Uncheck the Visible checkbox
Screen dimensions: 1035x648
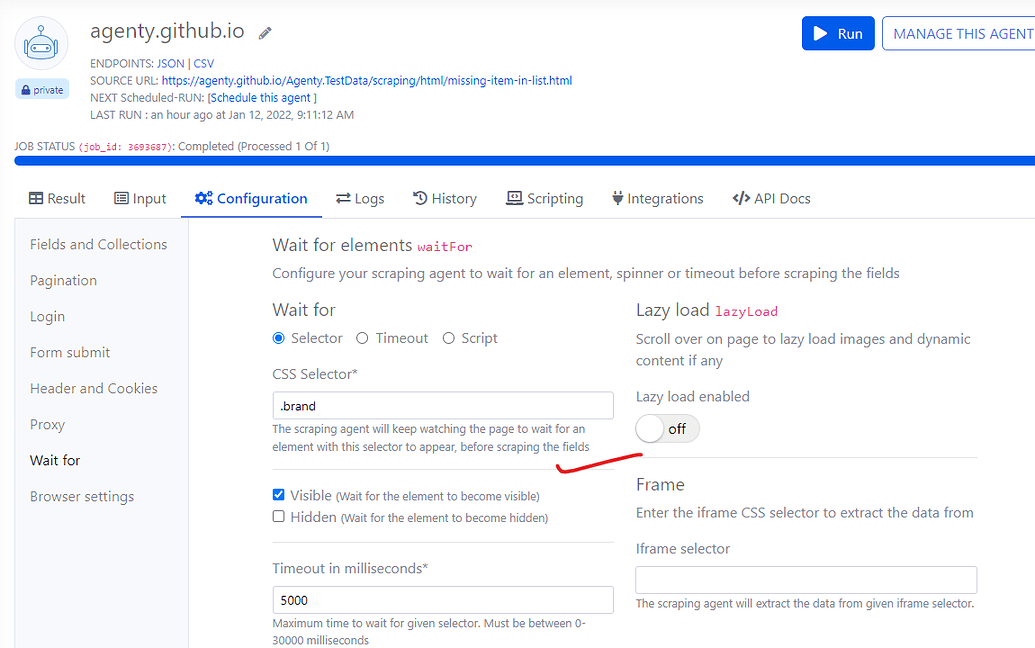point(279,495)
